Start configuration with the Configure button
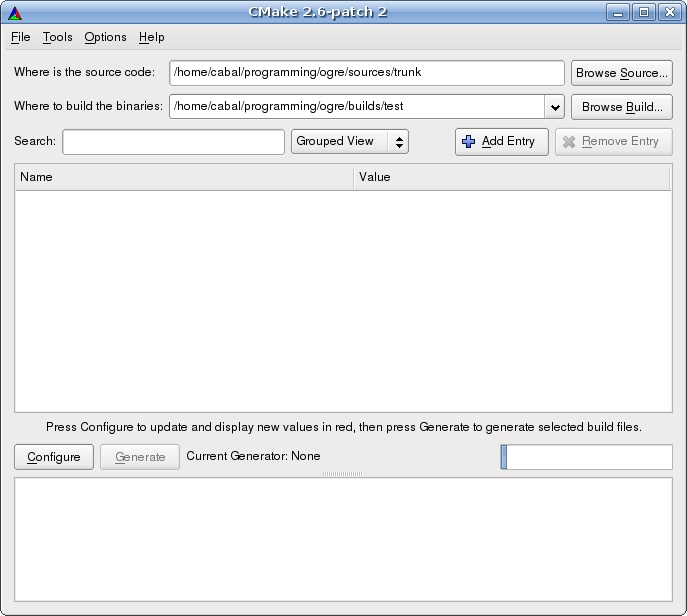Image resolution: width=687 pixels, height=616 pixels. pyautogui.click(x=54, y=457)
